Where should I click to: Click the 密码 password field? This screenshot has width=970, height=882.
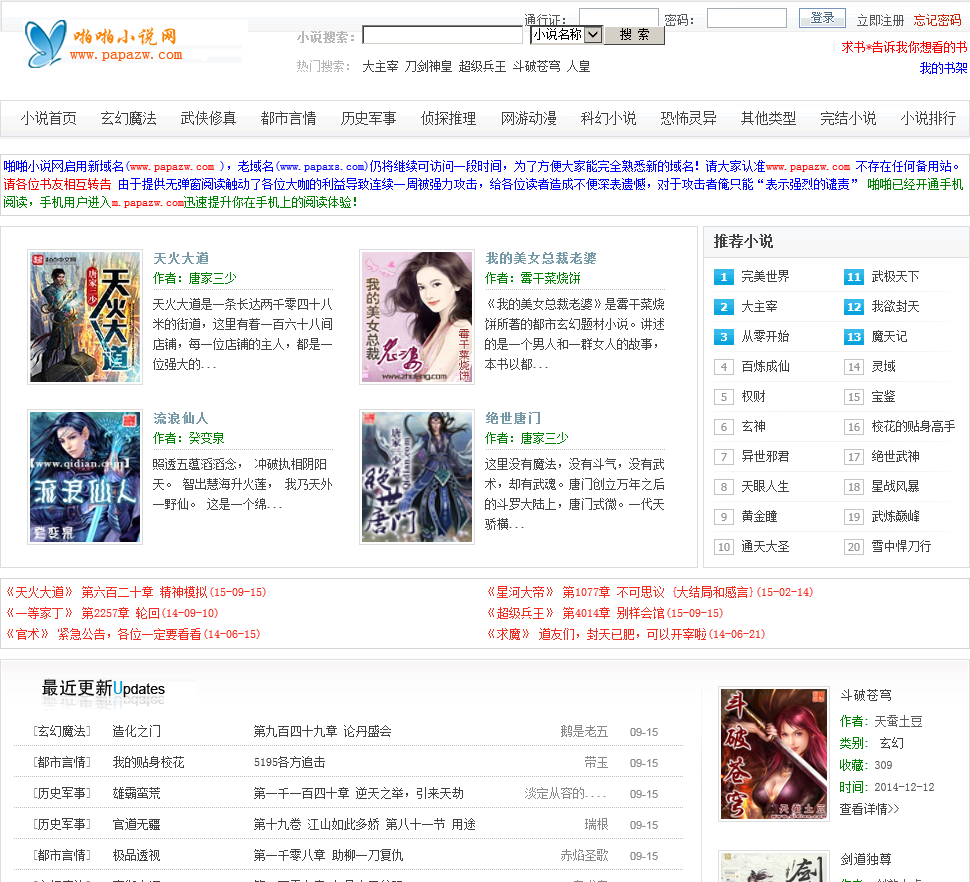click(x=747, y=18)
